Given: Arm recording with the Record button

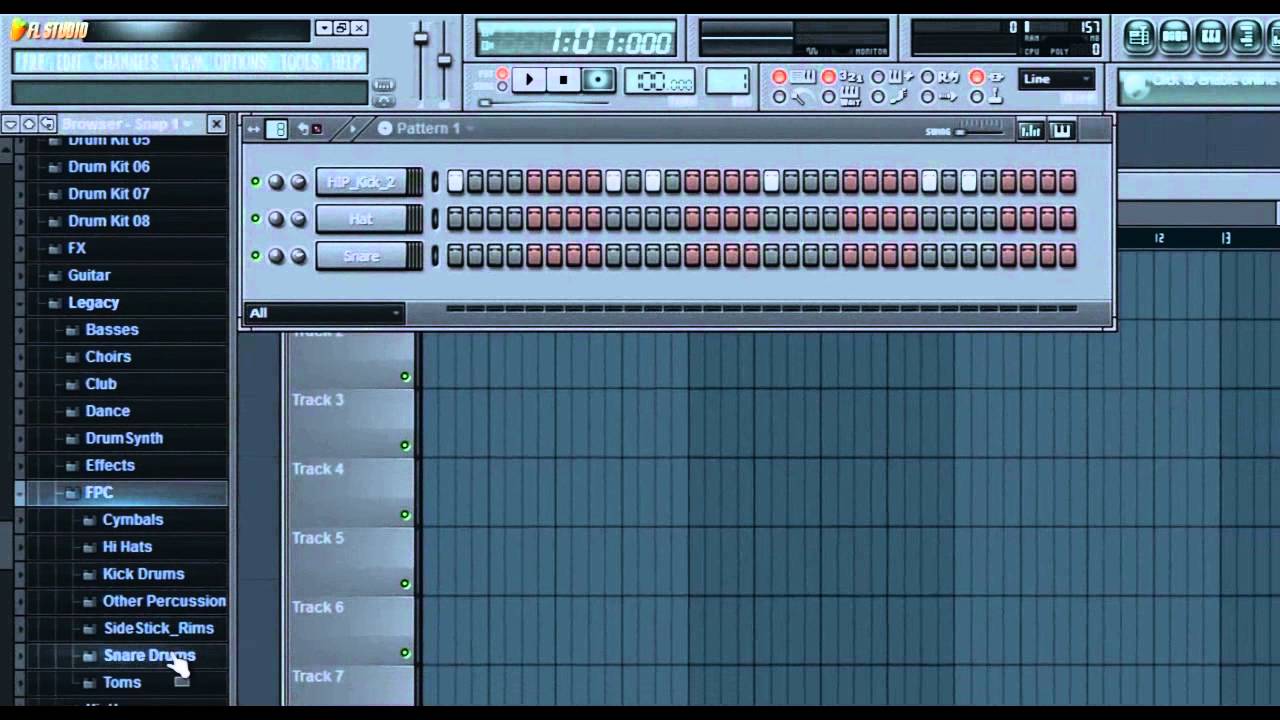Looking at the screenshot, I should tap(598, 80).
